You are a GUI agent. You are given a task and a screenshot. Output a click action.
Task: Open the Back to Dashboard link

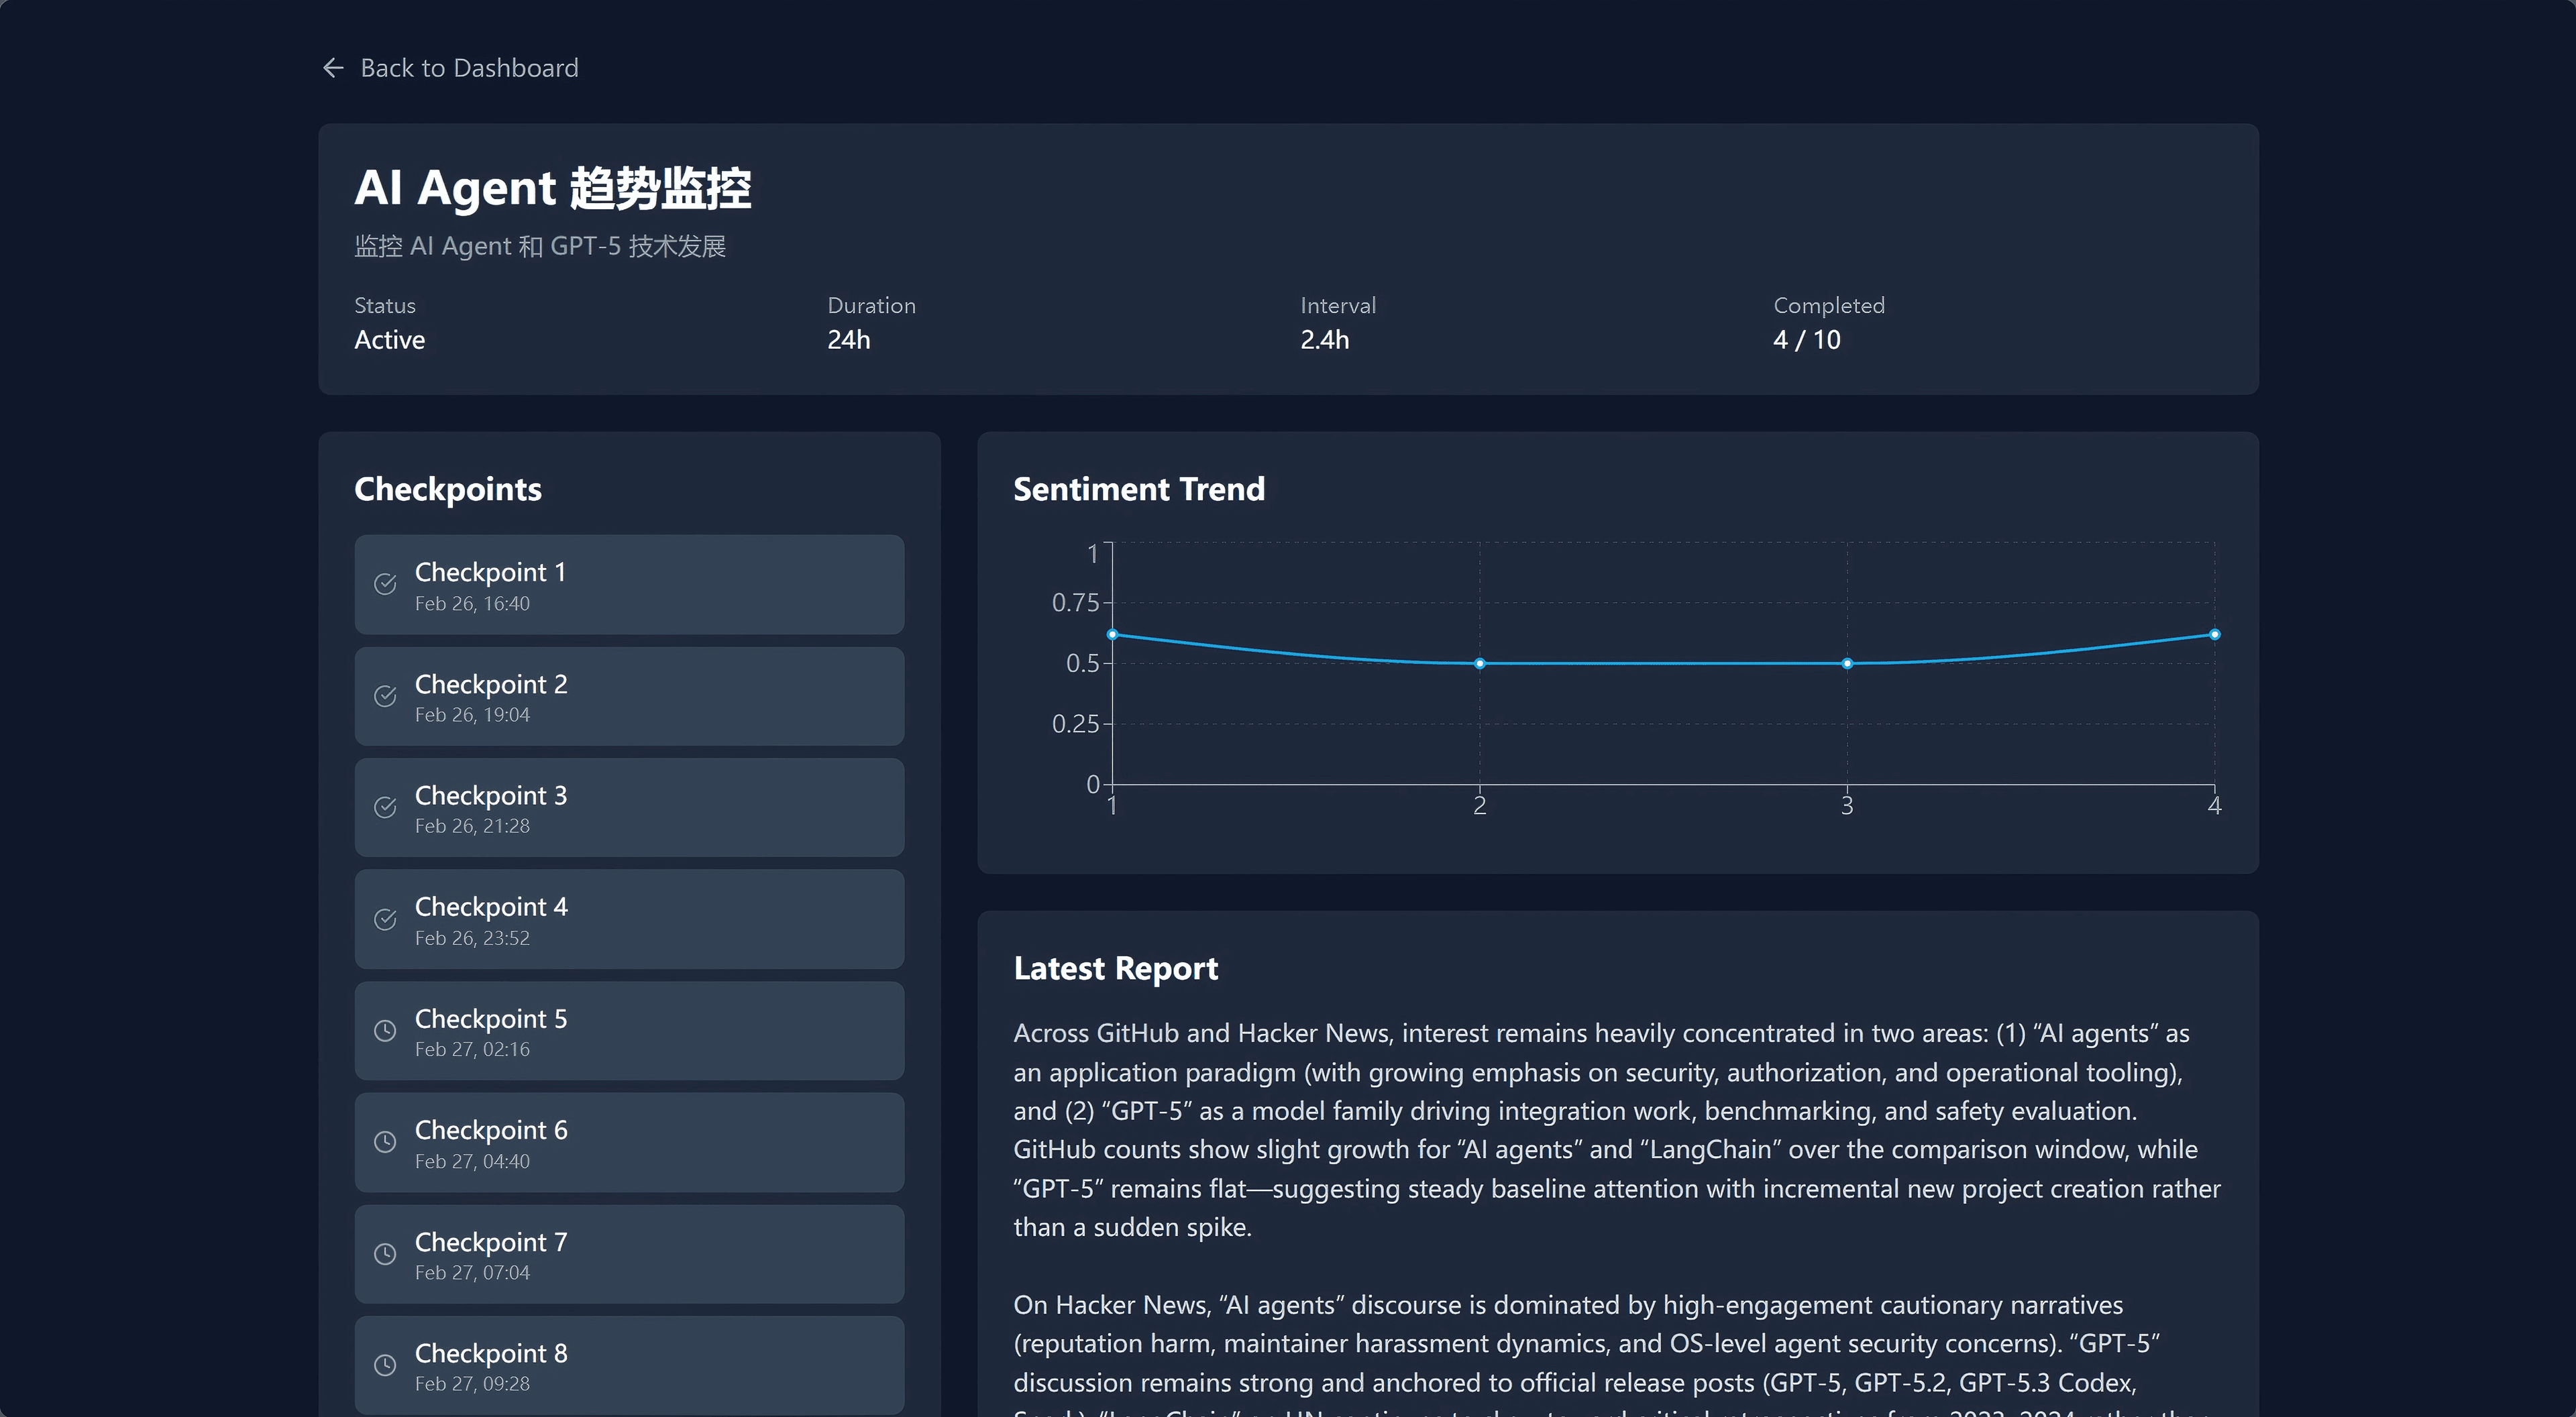[x=469, y=68]
